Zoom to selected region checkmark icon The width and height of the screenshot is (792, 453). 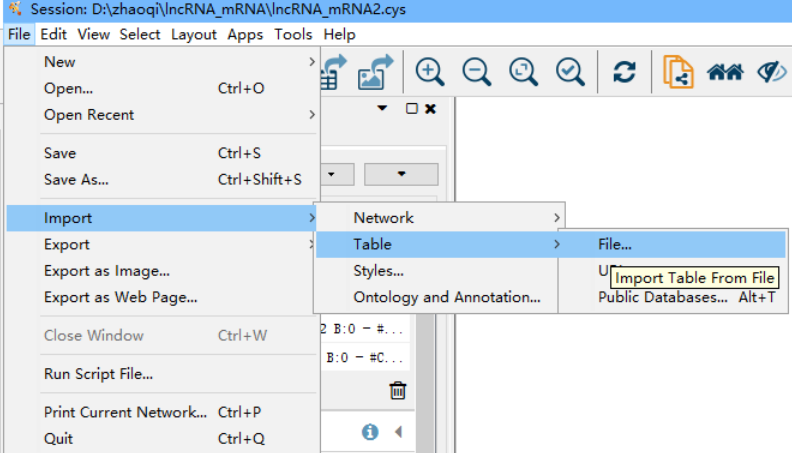pyautogui.click(x=570, y=72)
